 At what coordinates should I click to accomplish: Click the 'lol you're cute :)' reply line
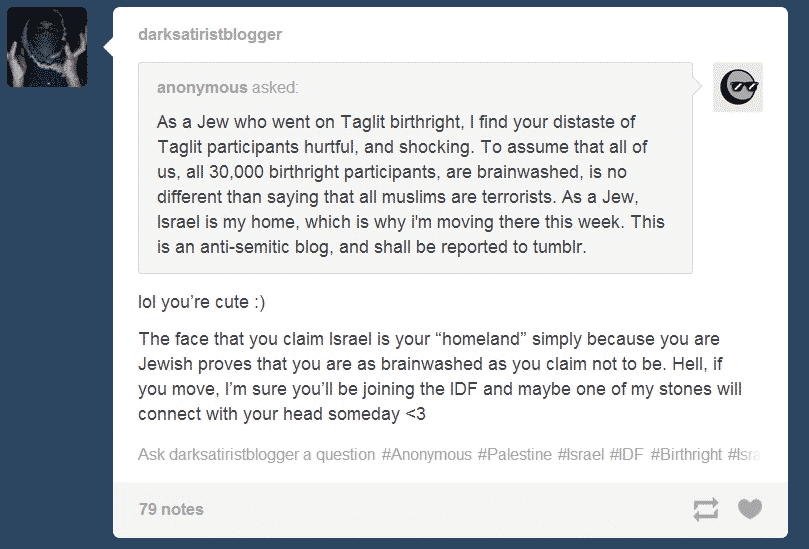pos(201,302)
